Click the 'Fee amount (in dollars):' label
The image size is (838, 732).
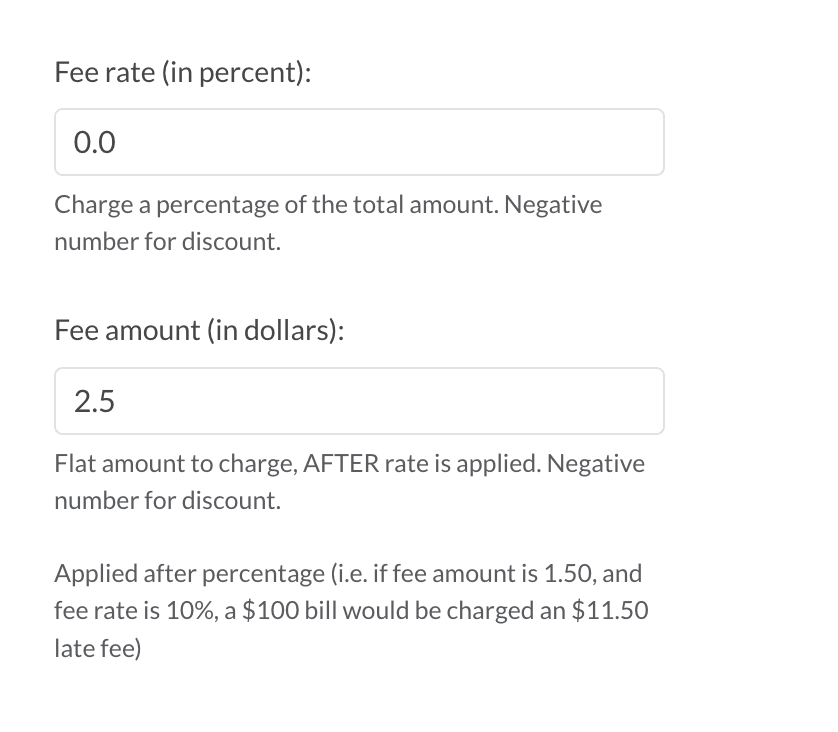point(199,332)
